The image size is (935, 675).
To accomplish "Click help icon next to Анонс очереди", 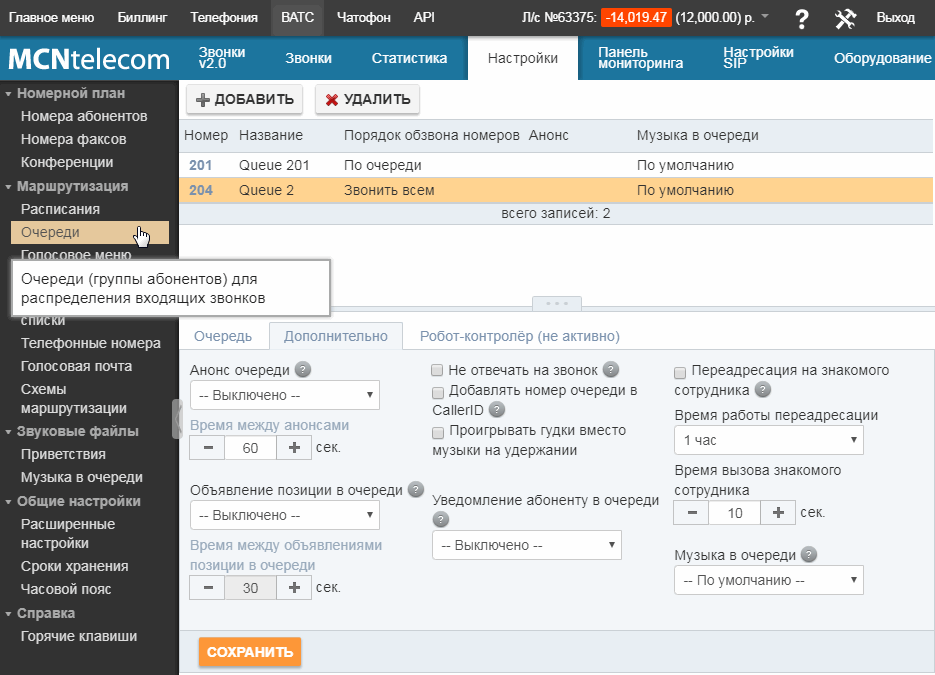I will [303, 370].
